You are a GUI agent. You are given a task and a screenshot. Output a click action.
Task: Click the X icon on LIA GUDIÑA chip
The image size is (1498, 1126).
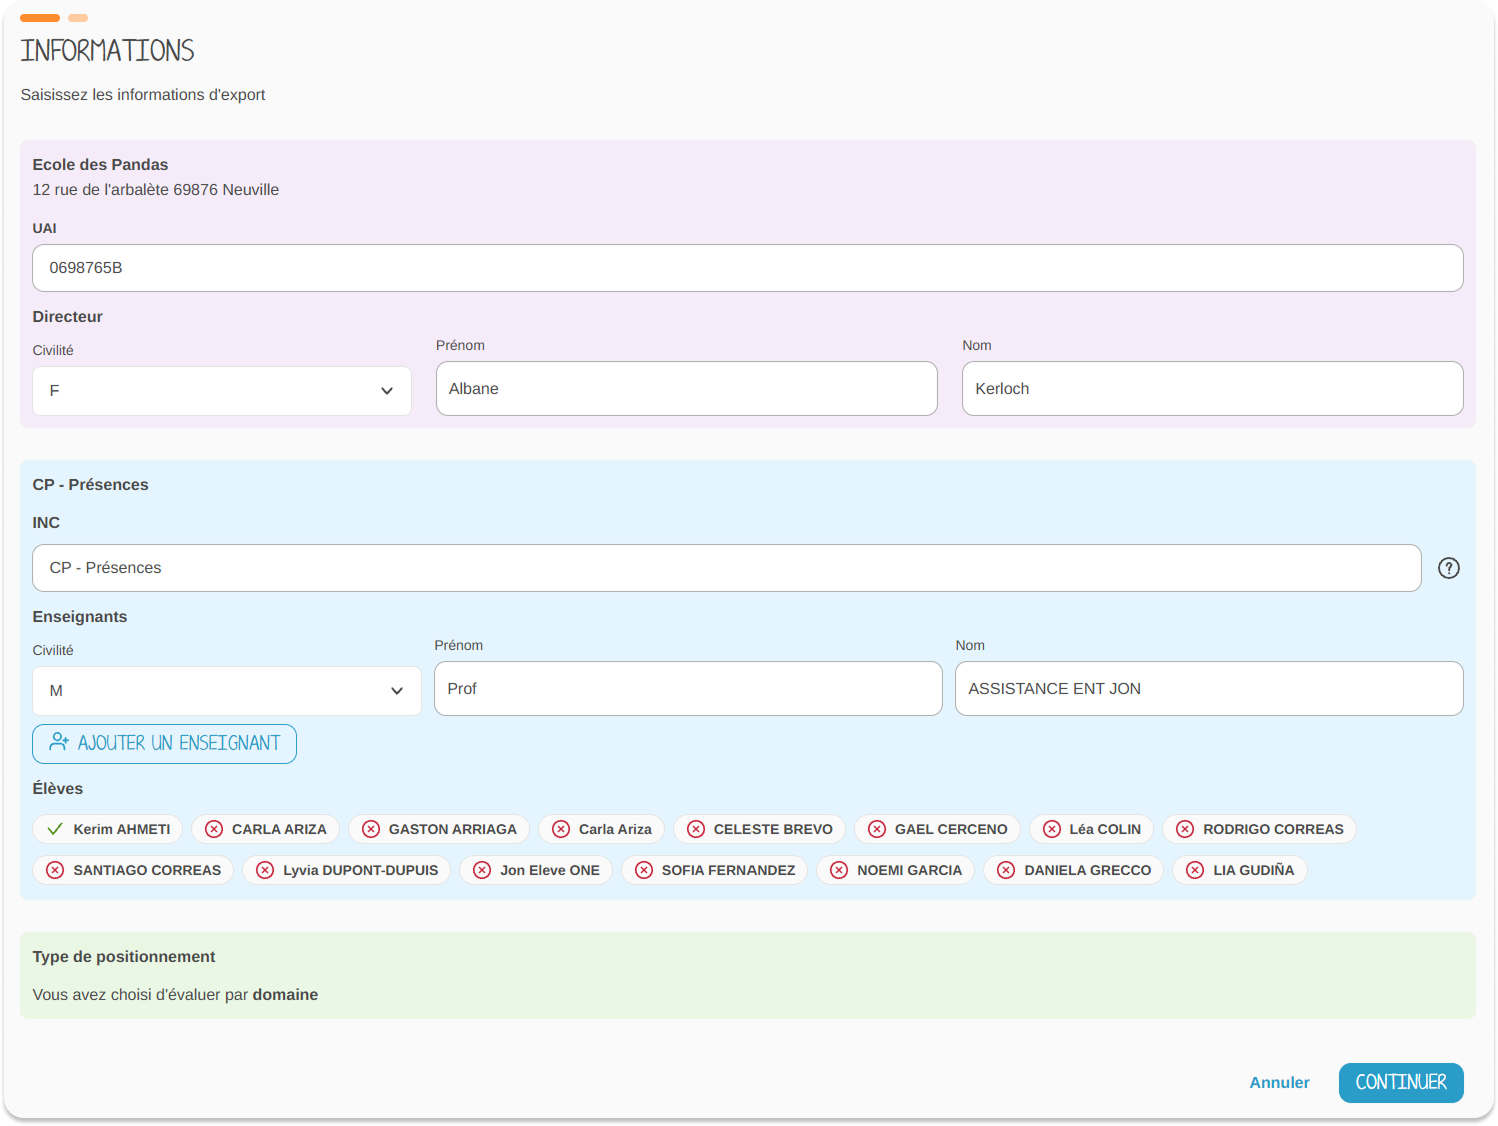tap(1195, 870)
